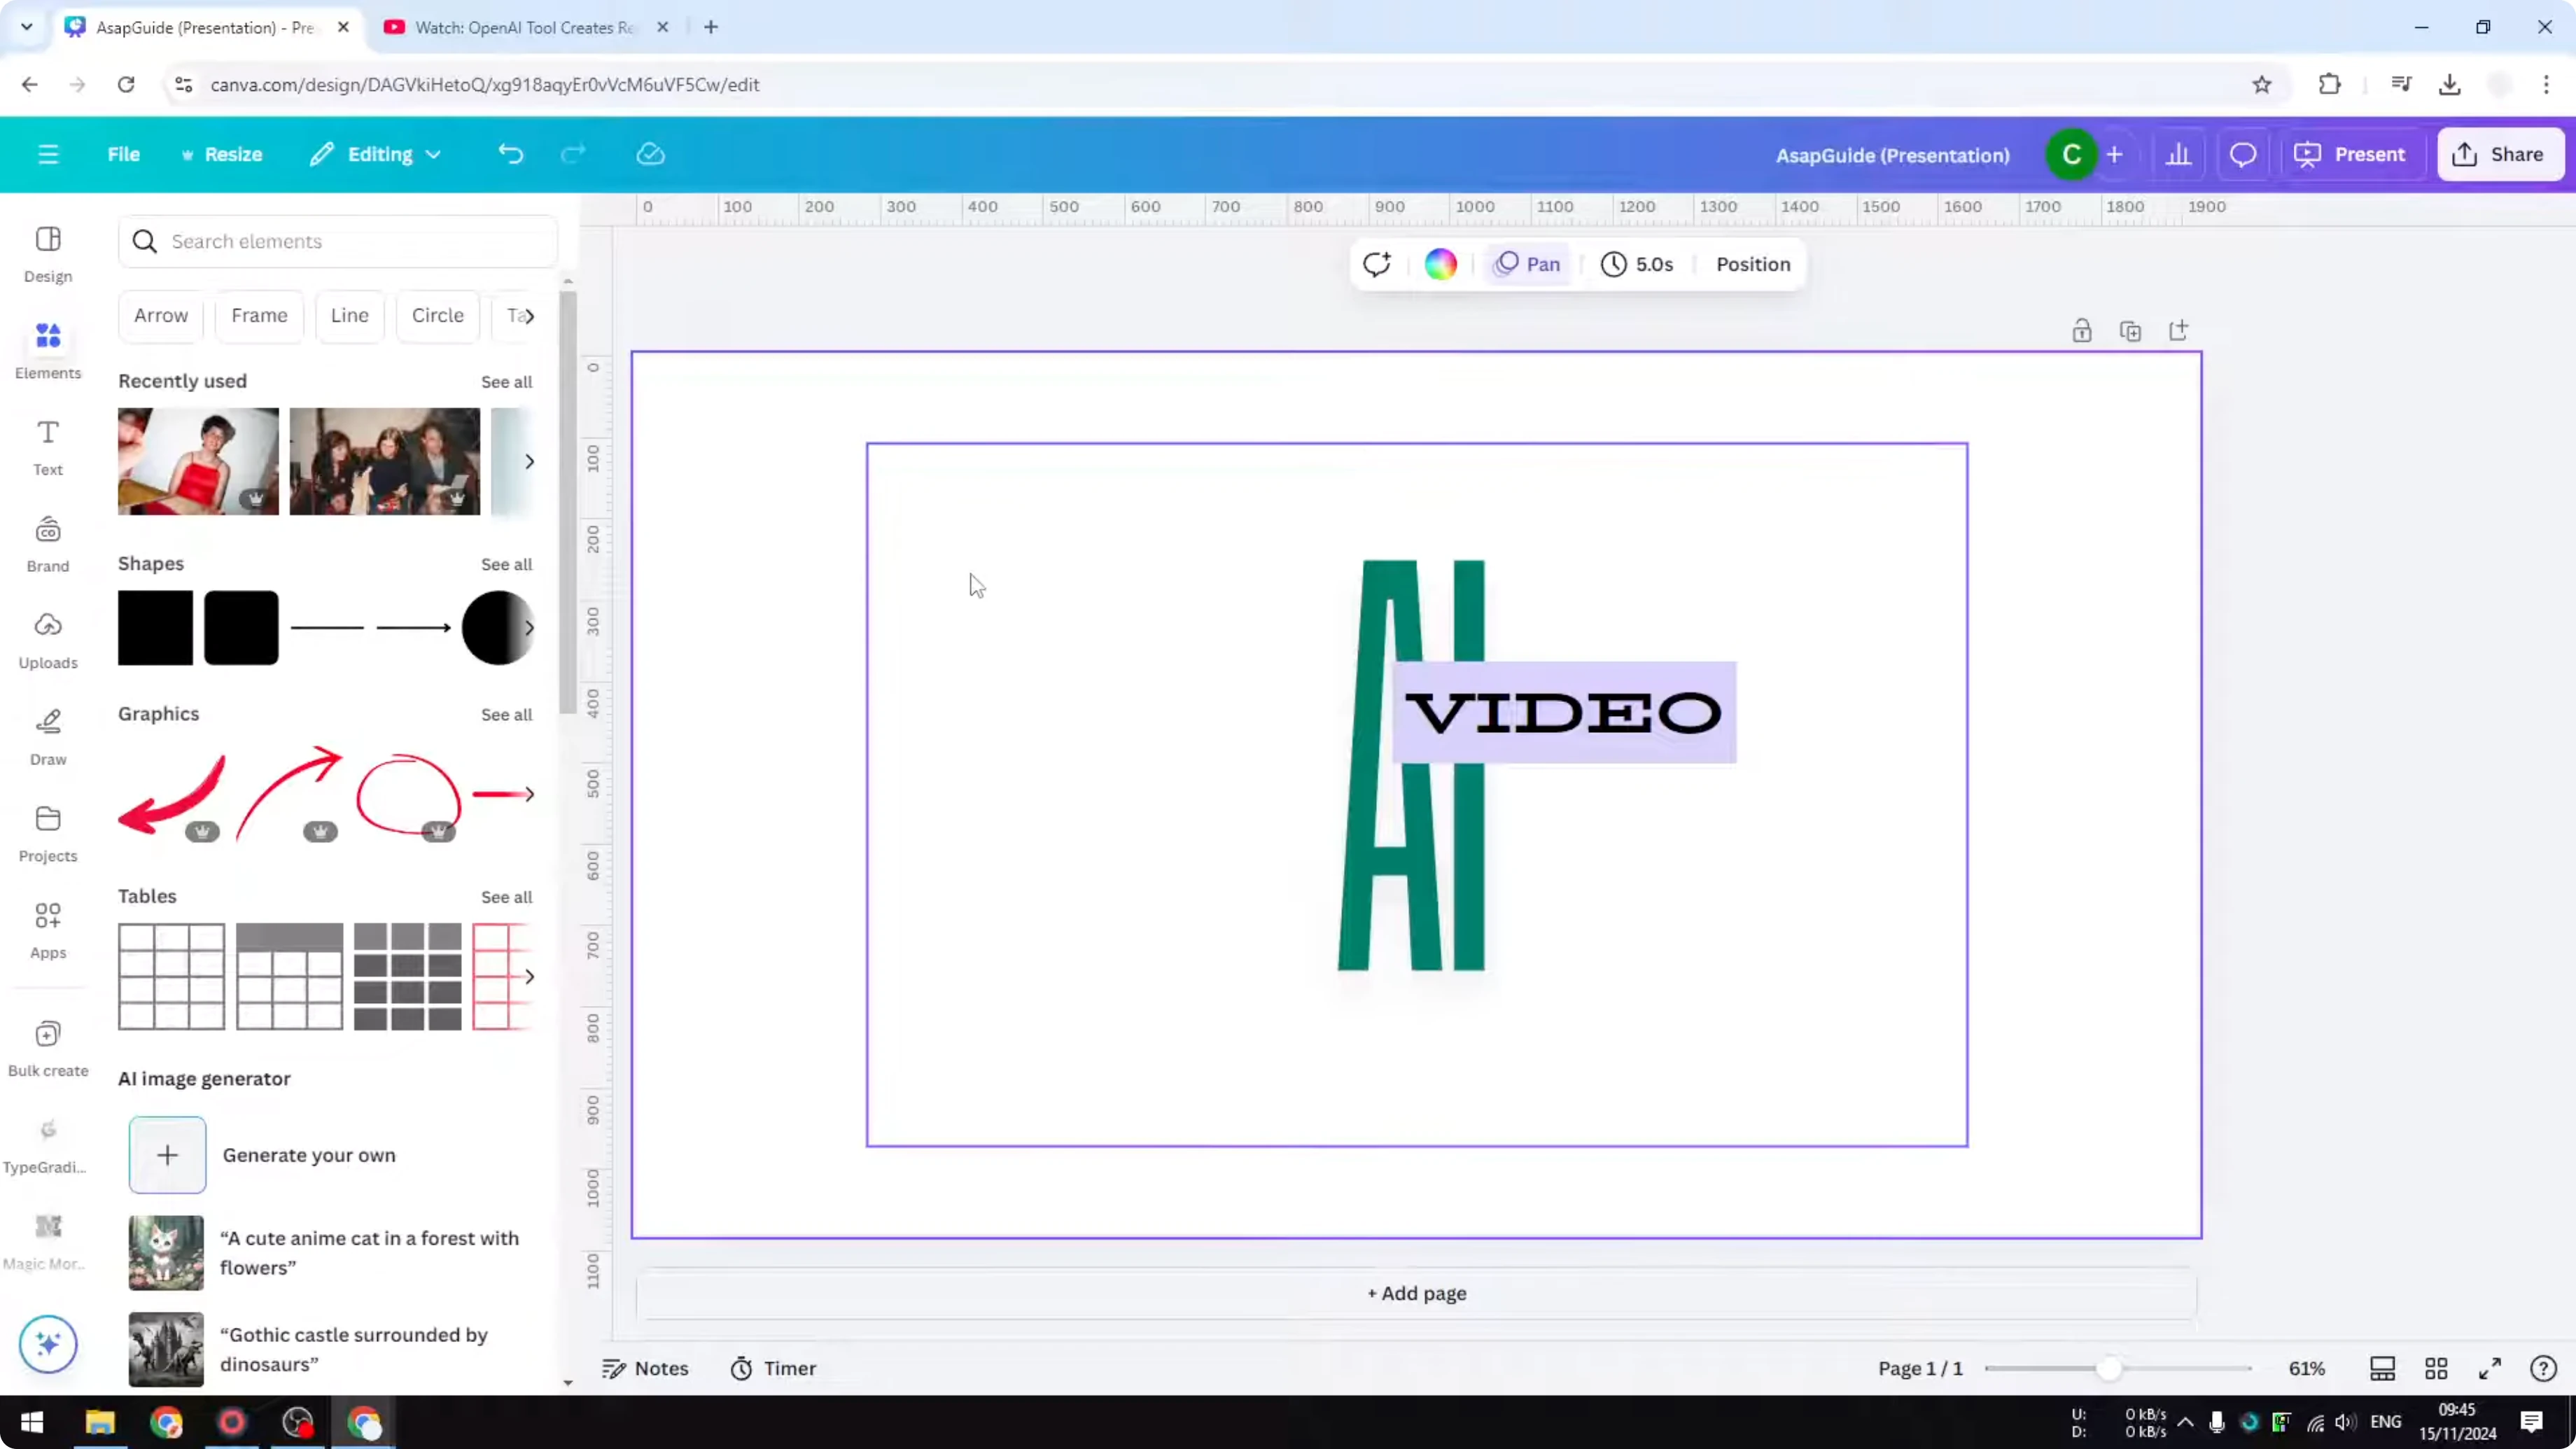Expand more shapes with the chevron
The image size is (2576, 1449).
click(529, 627)
